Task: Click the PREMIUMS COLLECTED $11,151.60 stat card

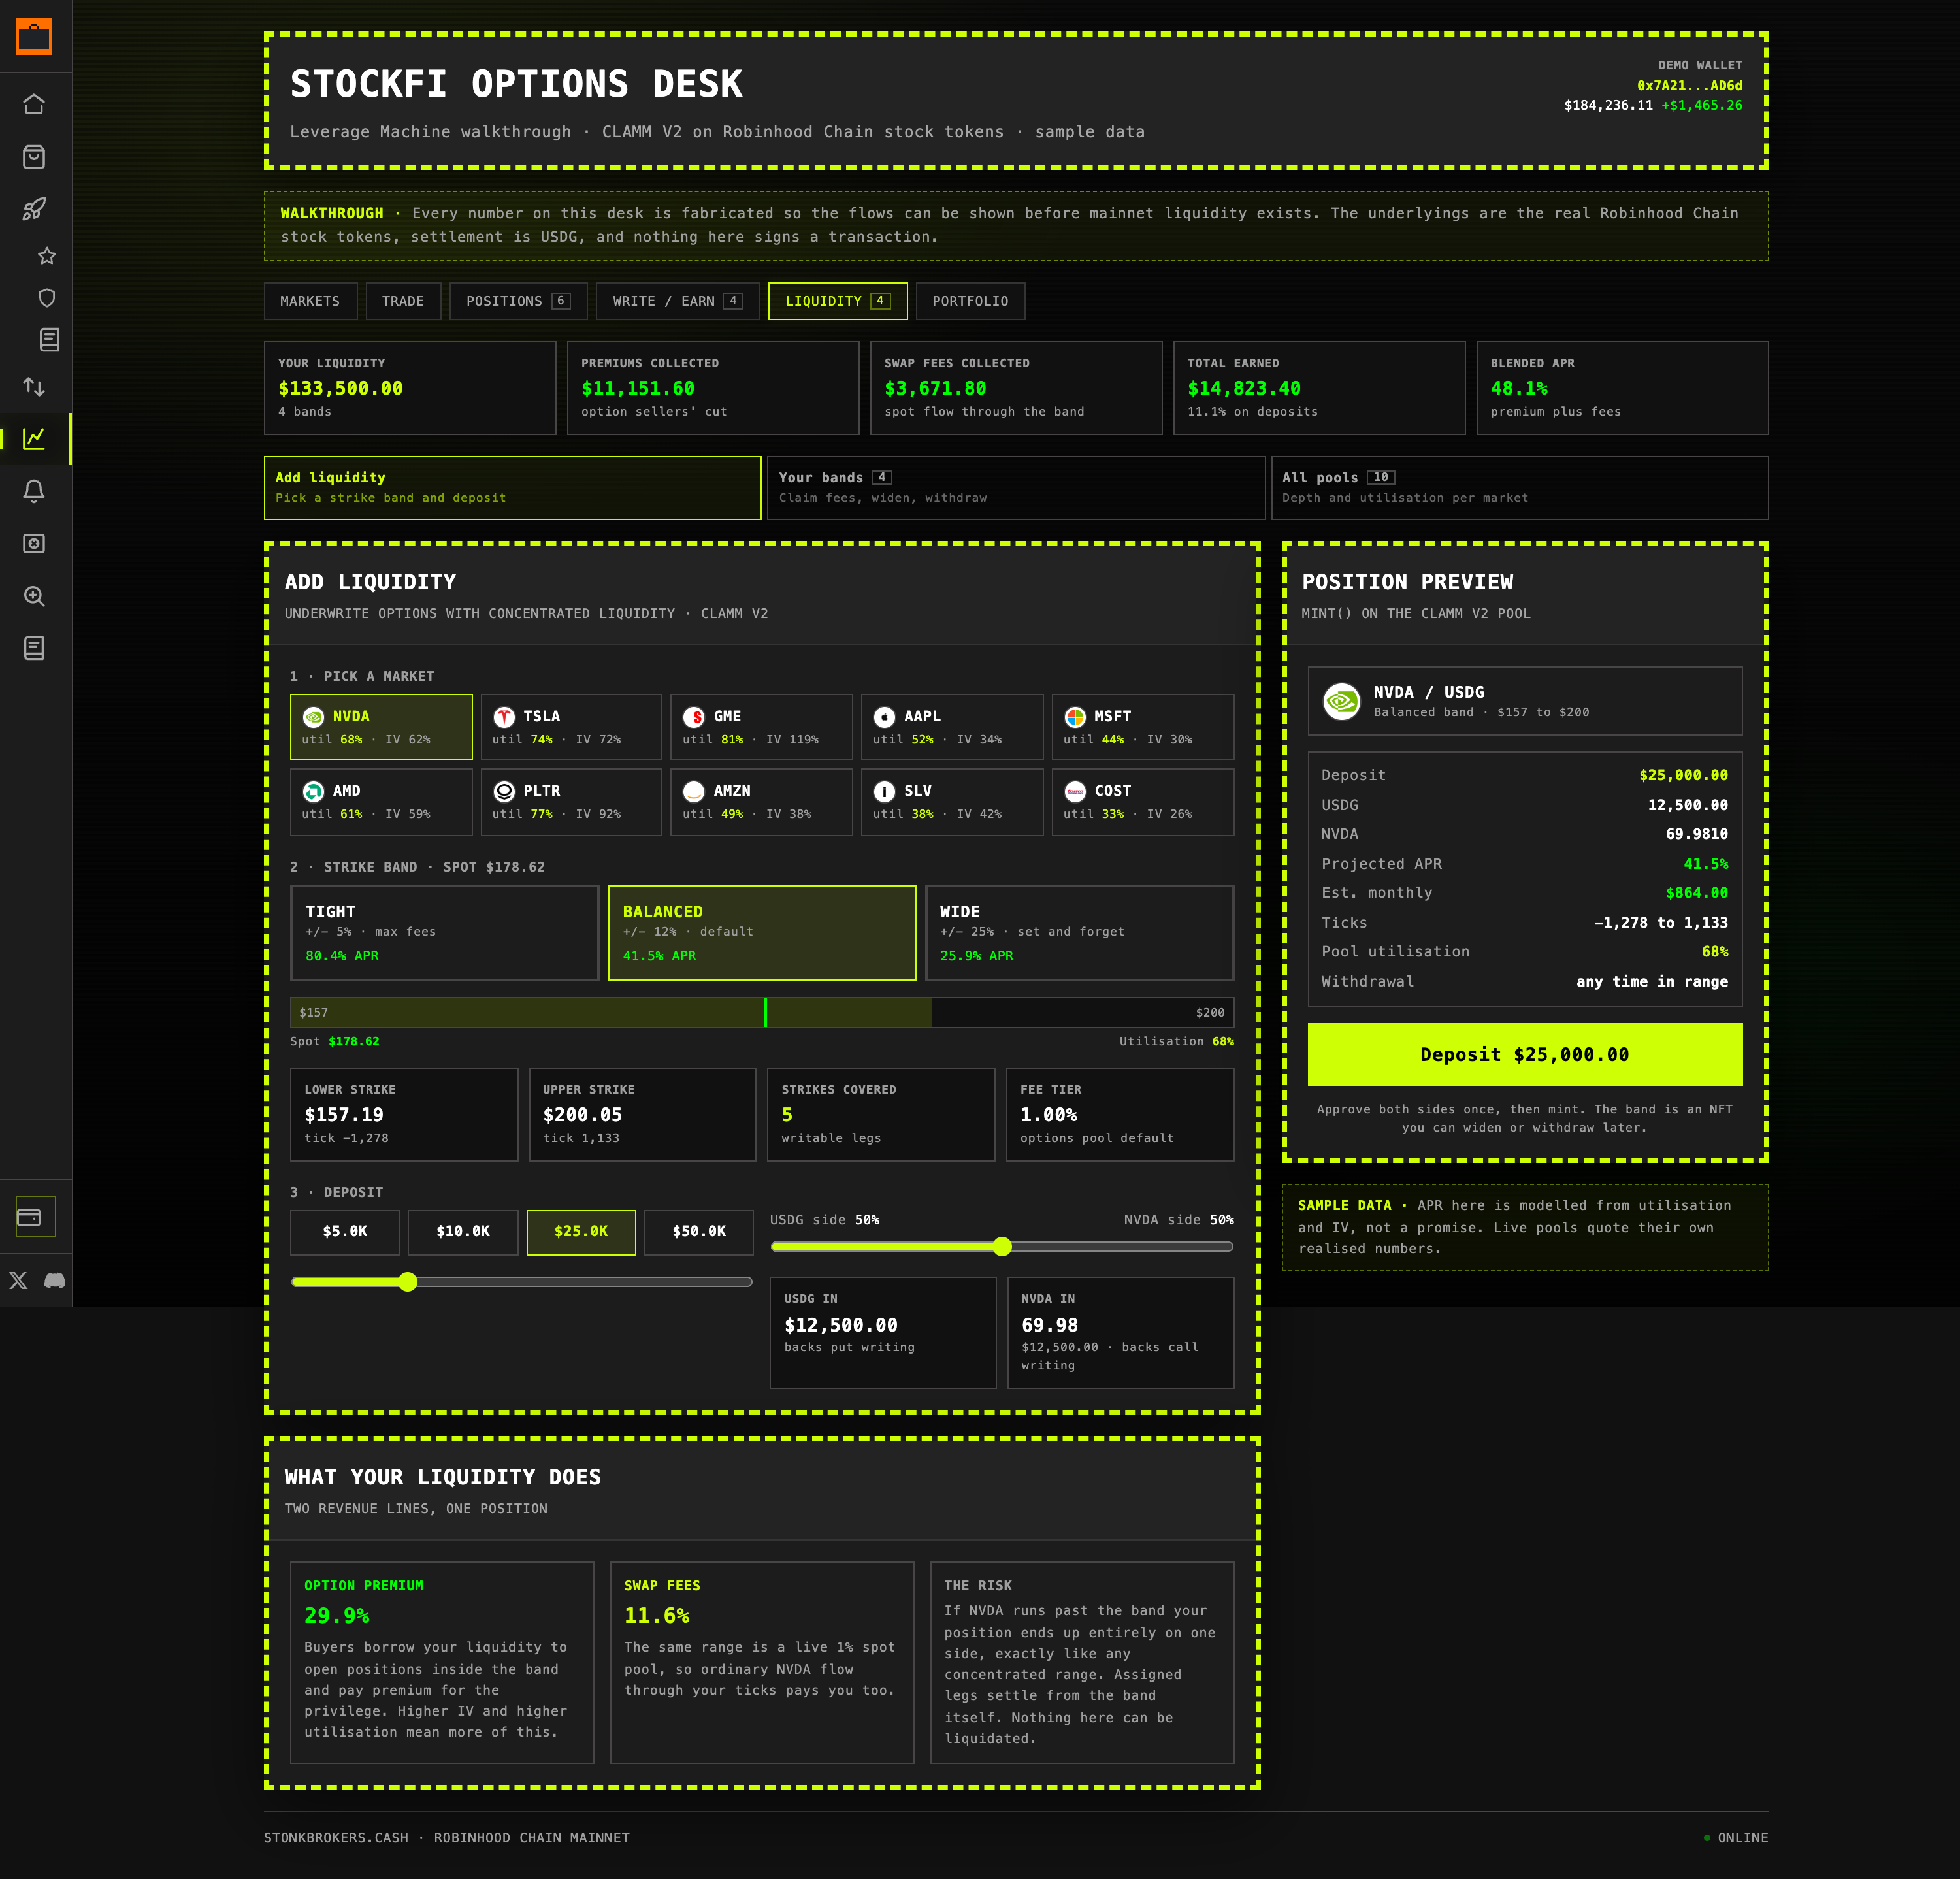Action: point(713,388)
